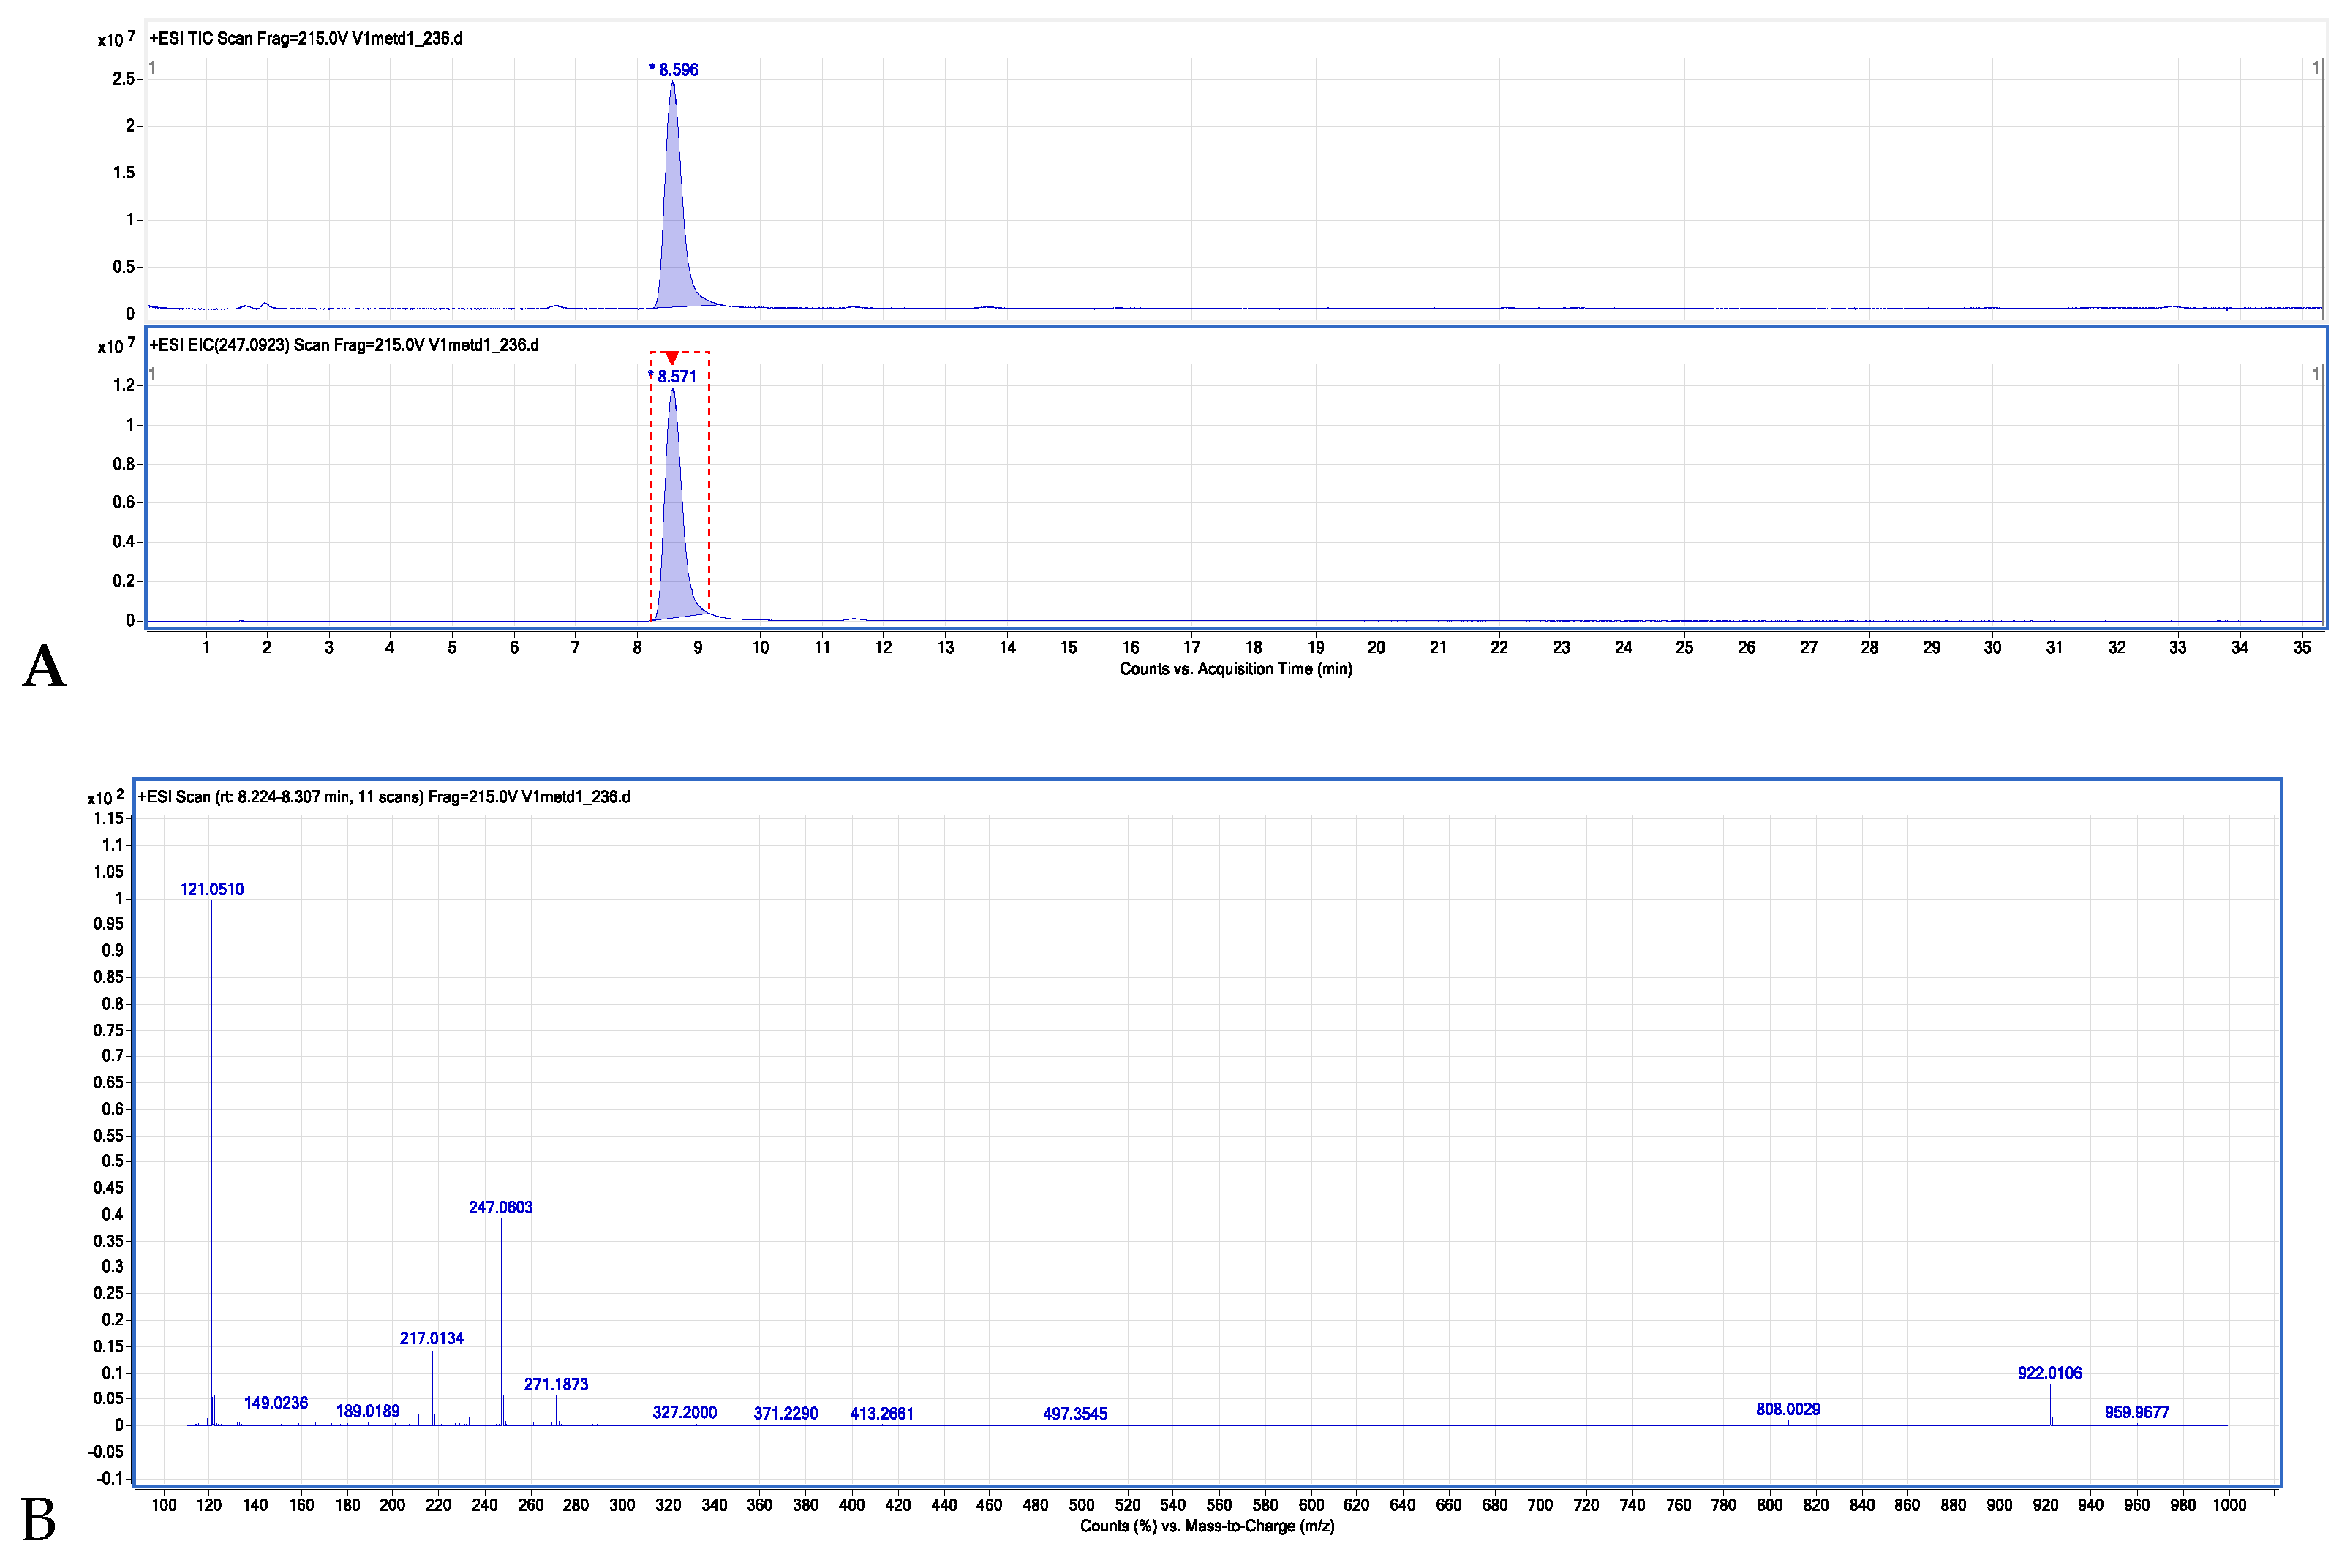
Task: Select the 413.2661 m/z label
Action: click(x=881, y=1413)
